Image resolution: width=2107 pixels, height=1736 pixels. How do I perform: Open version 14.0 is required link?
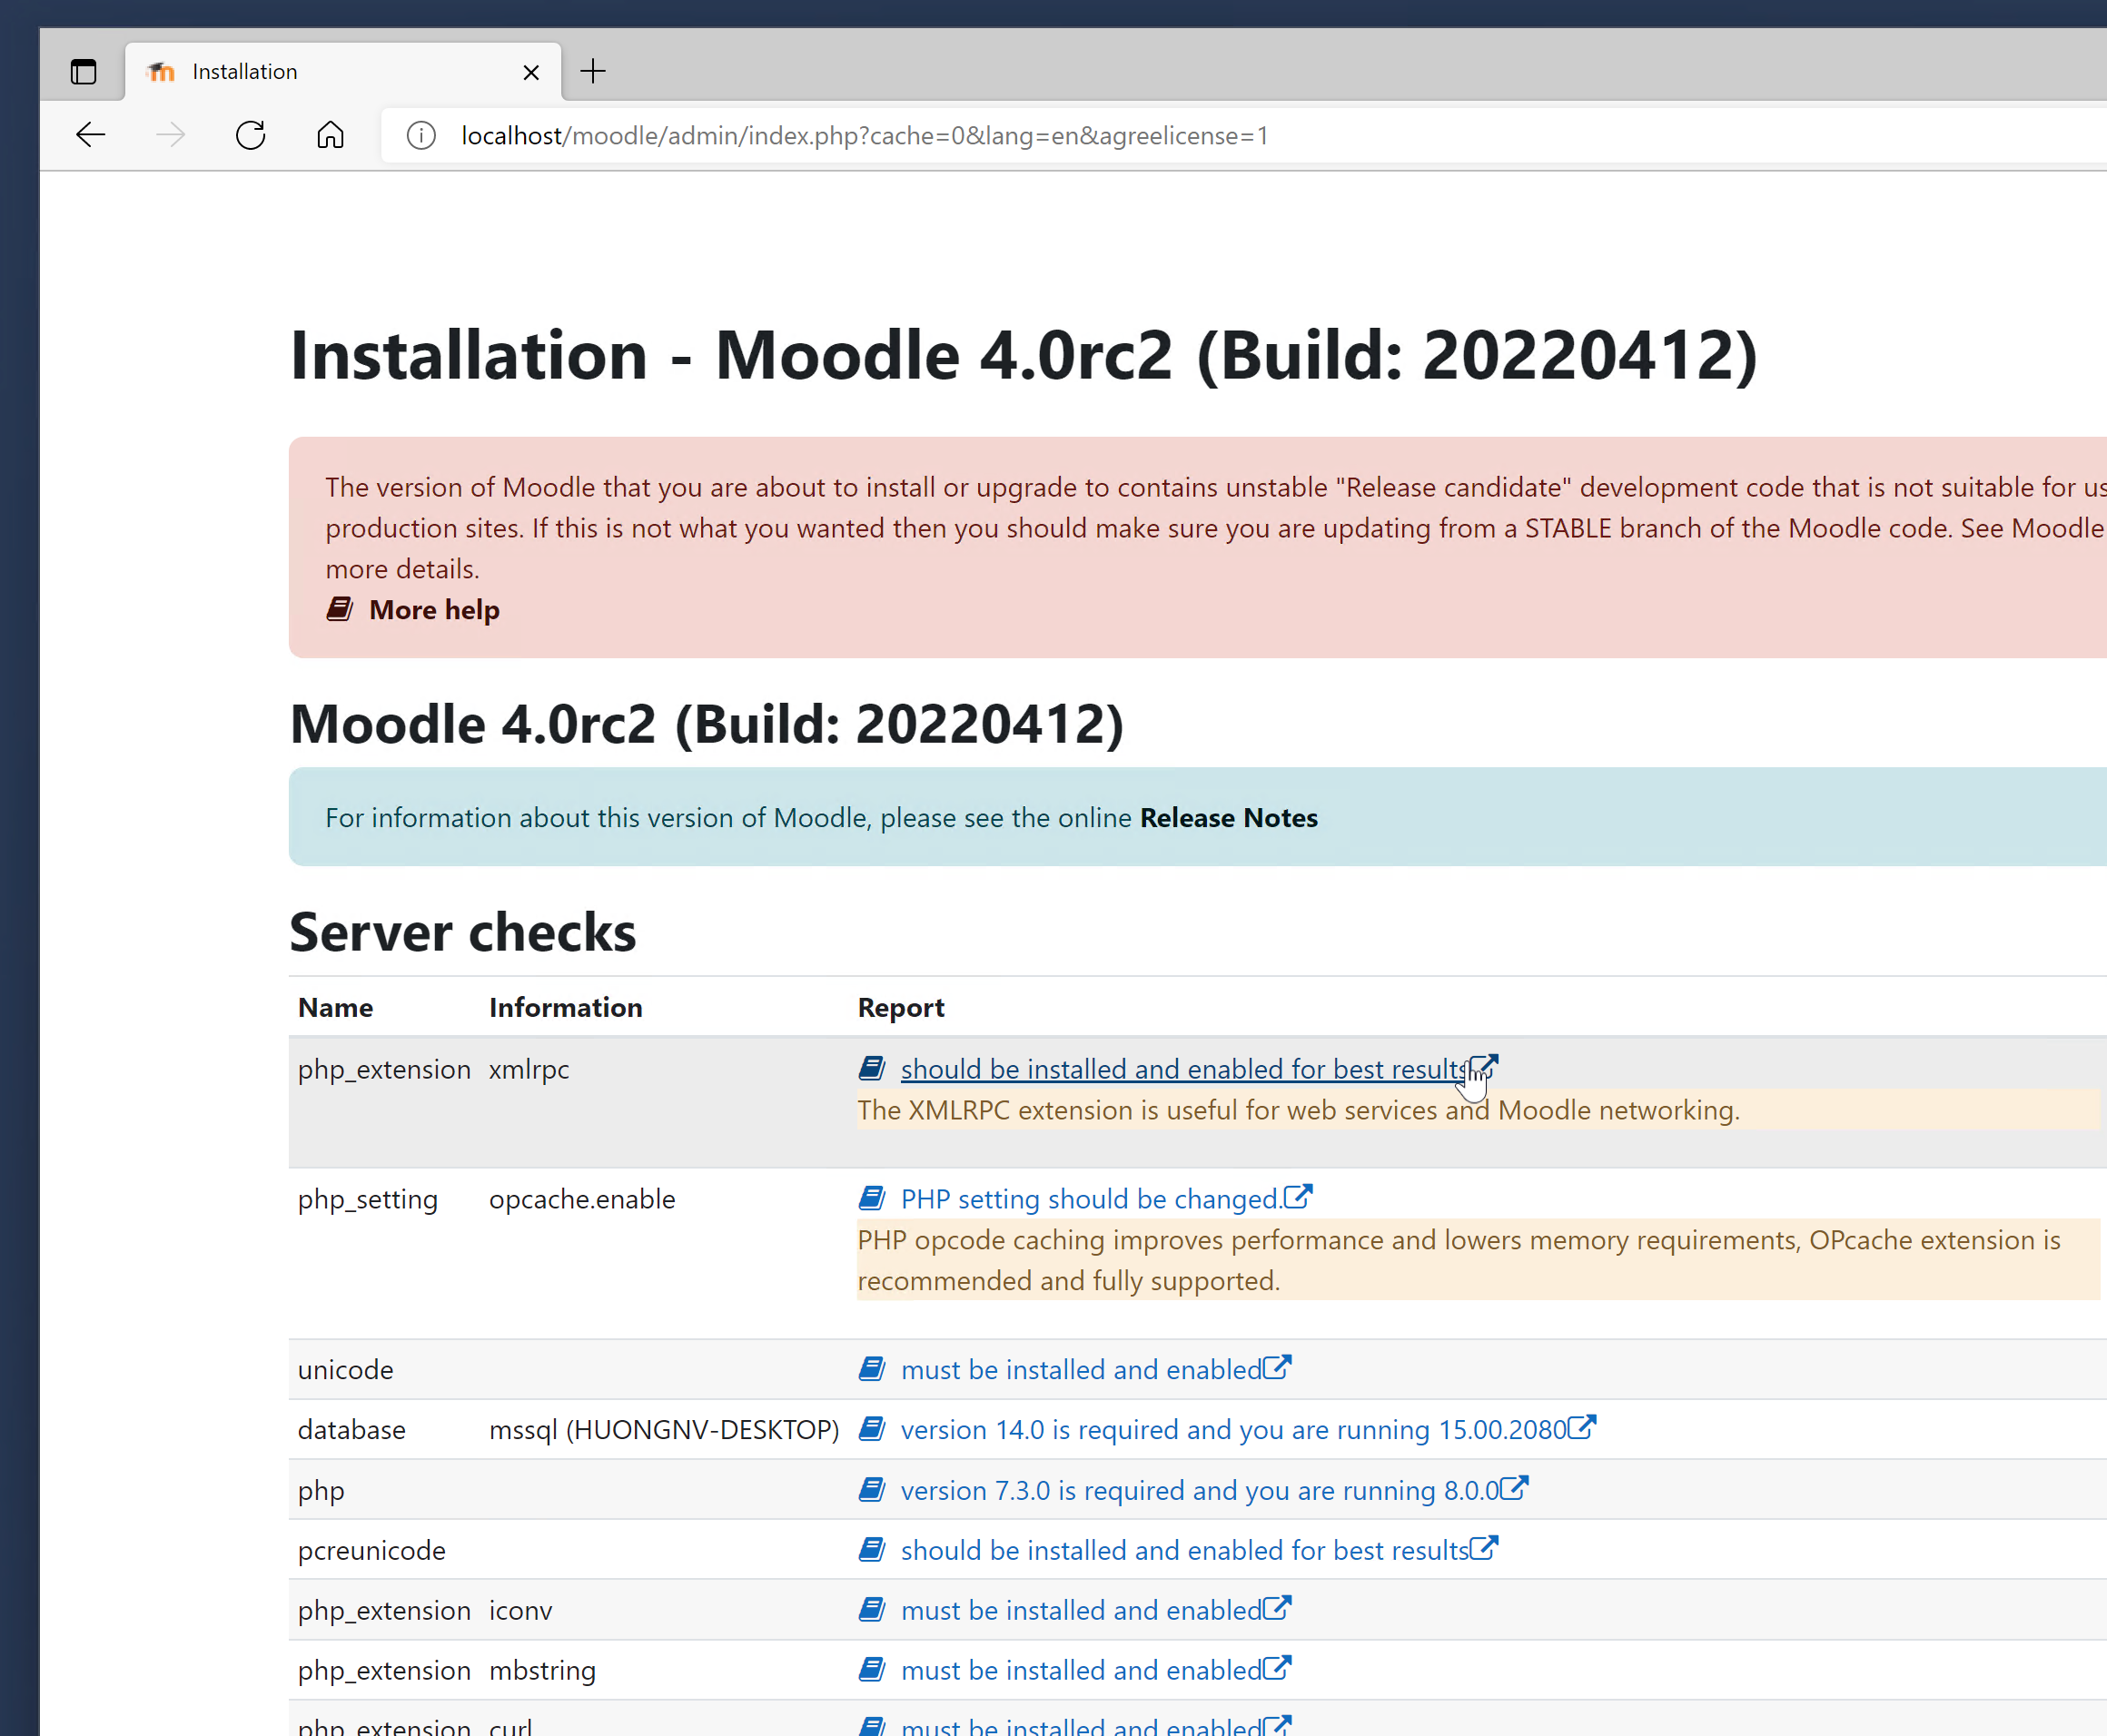click(x=1233, y=1429)
